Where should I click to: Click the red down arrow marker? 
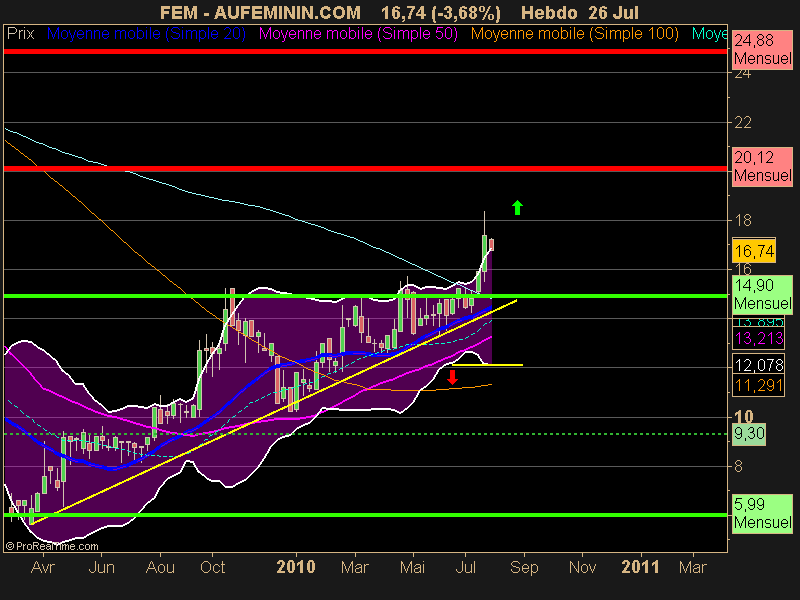(452, 377)
